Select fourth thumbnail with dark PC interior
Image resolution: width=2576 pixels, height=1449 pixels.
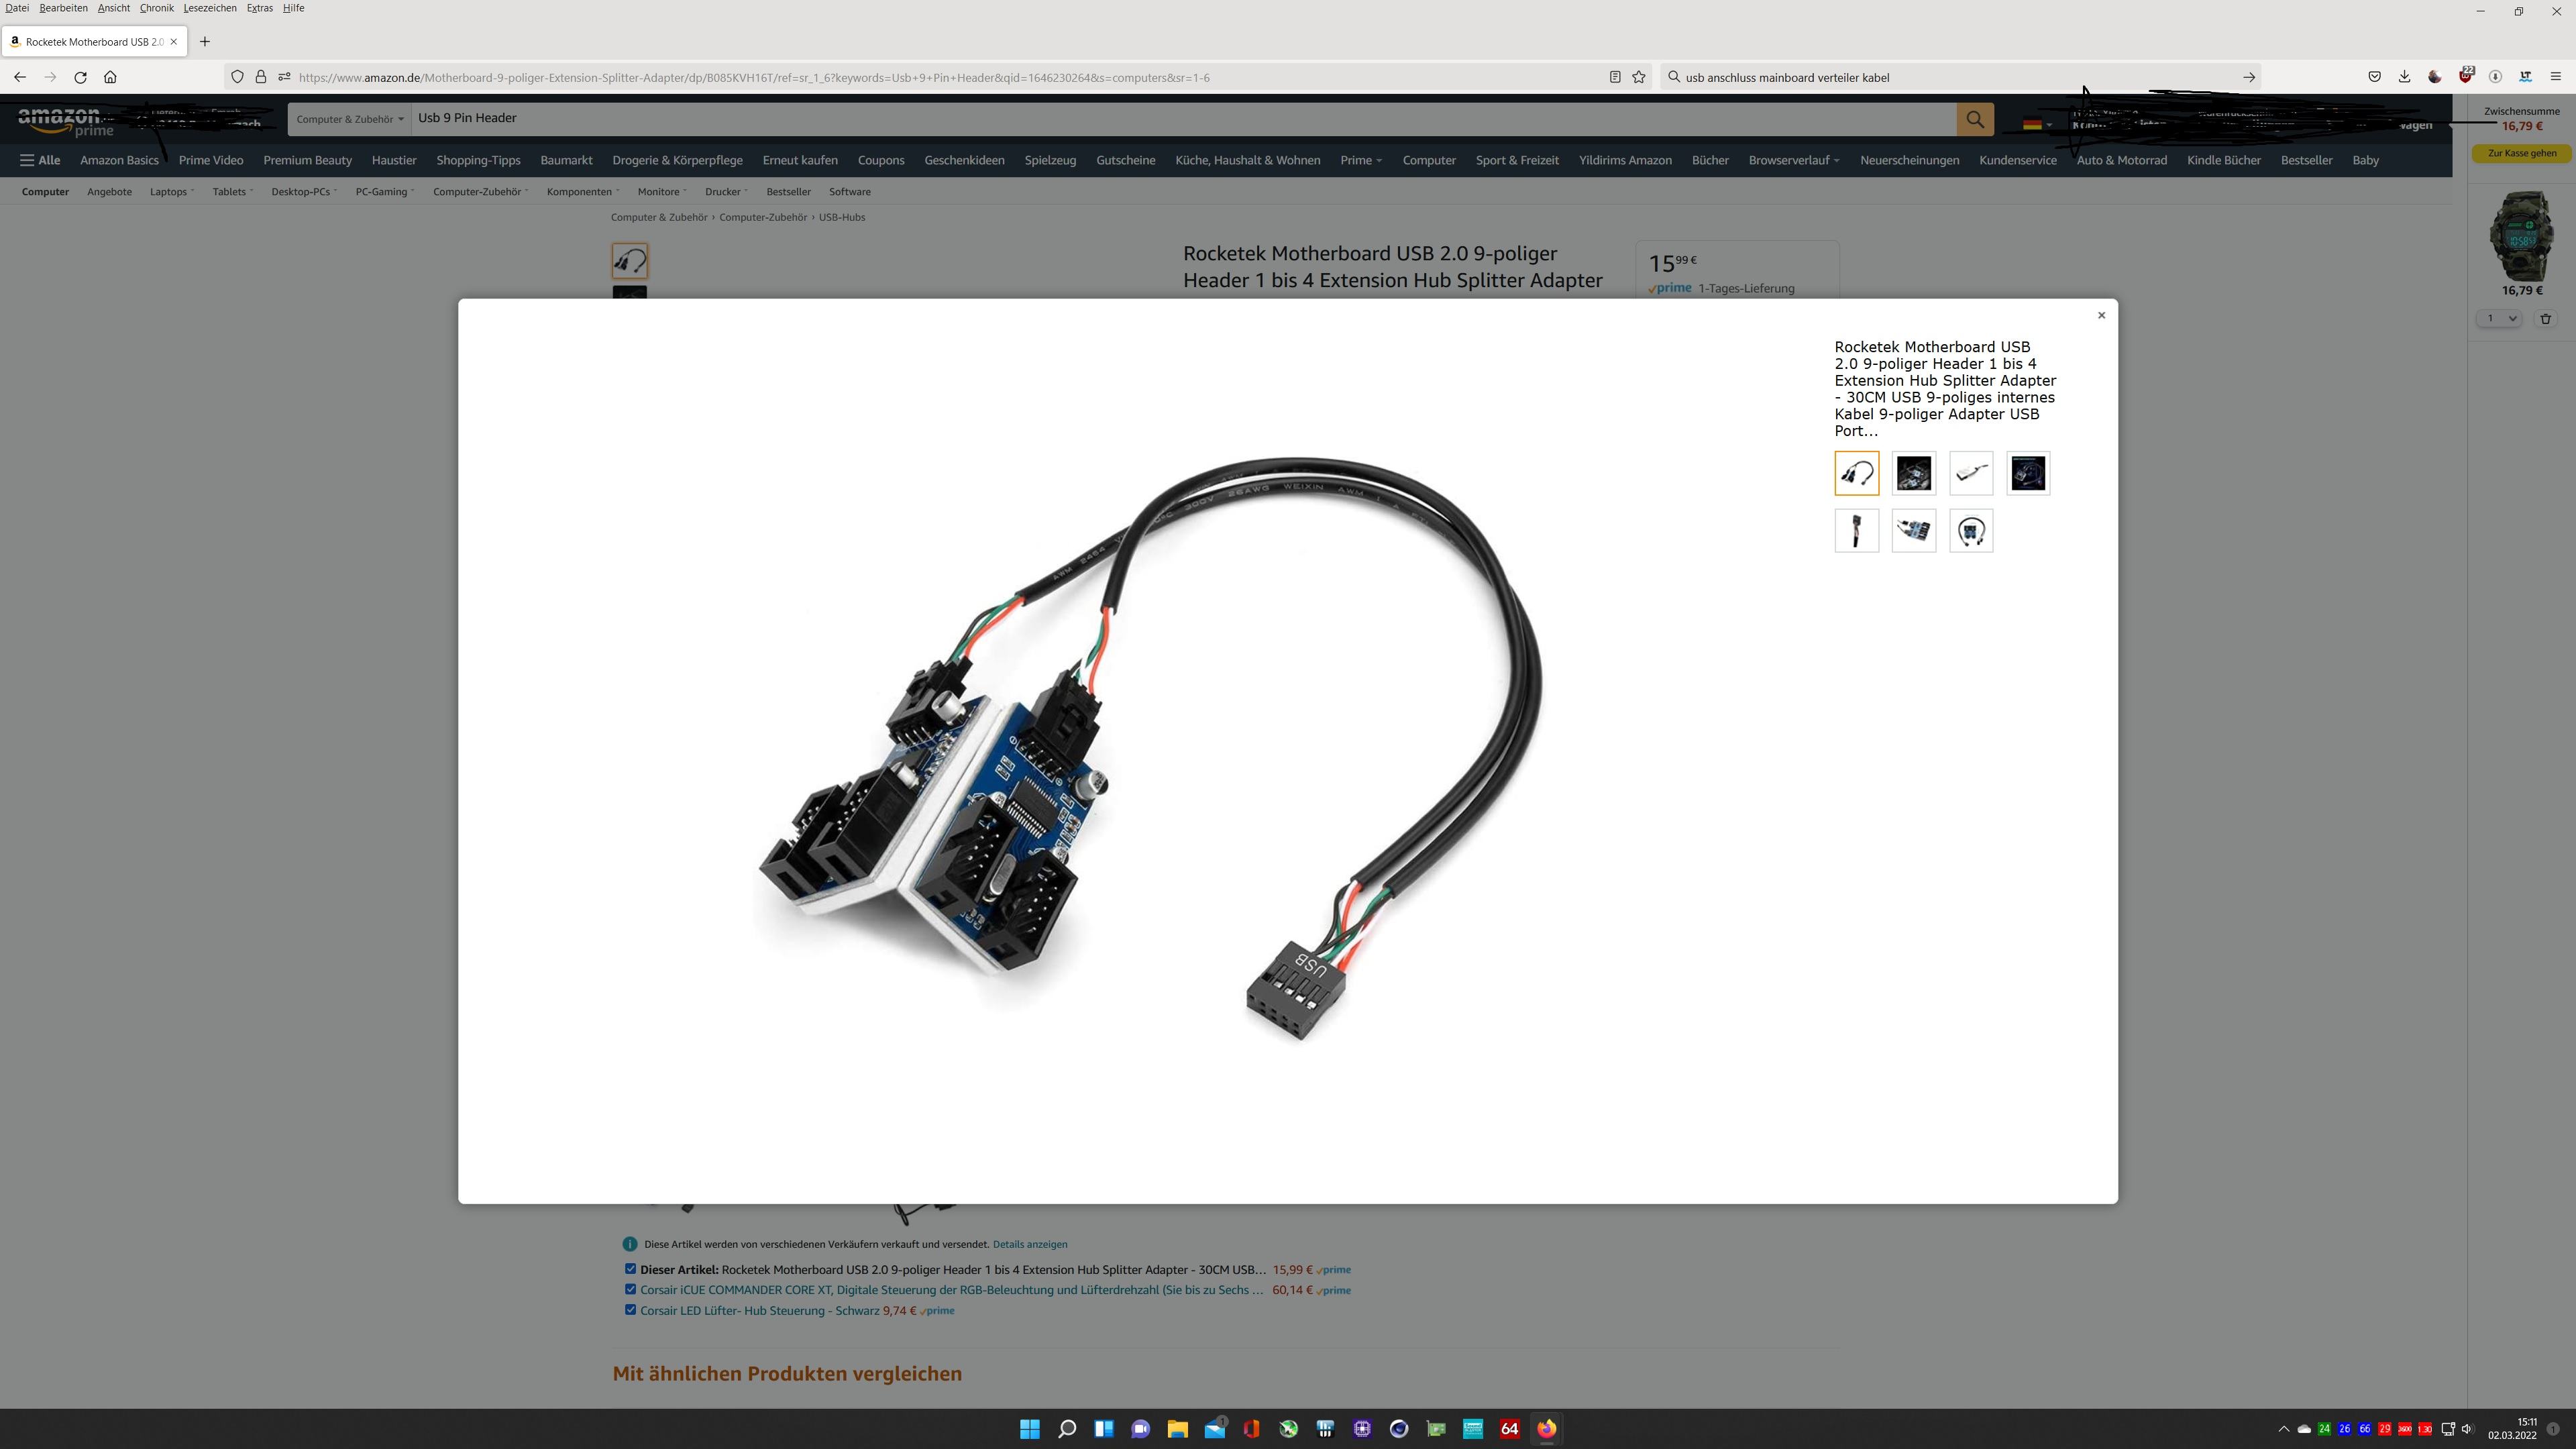pyautogui.click(x=2028, y=473)
